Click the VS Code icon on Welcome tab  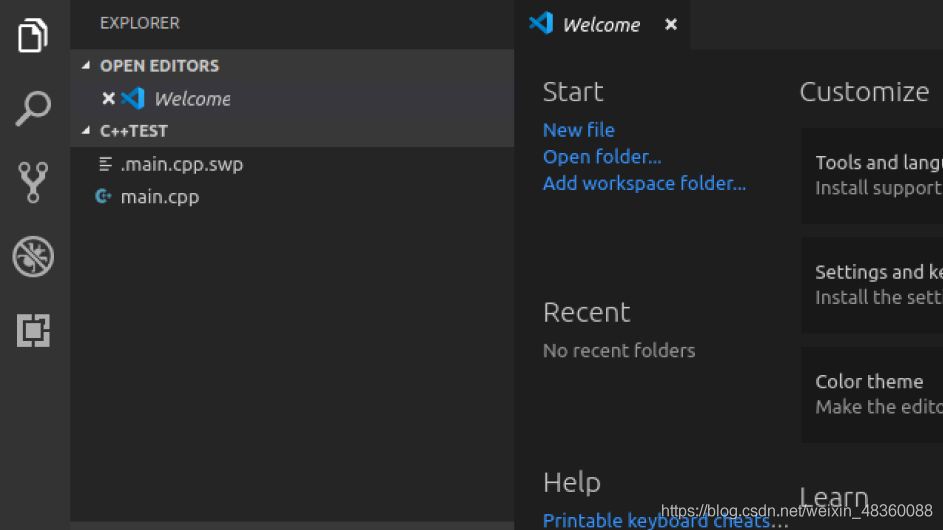541,23
